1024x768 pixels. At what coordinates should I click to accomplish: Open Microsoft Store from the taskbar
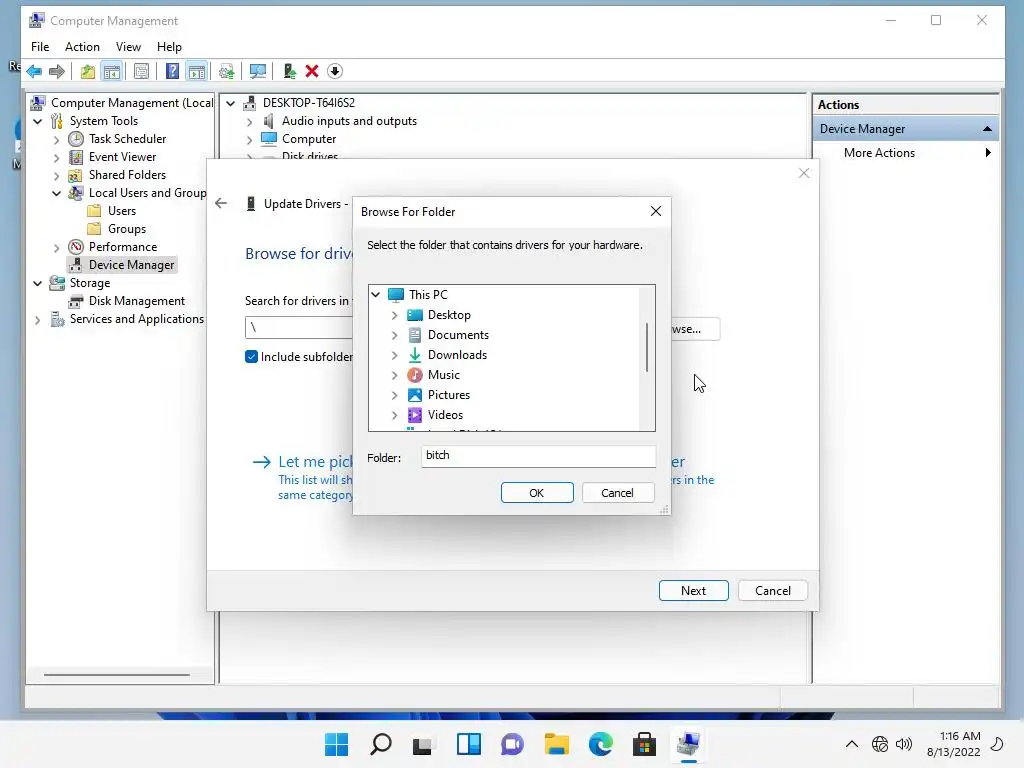(644, 744)
